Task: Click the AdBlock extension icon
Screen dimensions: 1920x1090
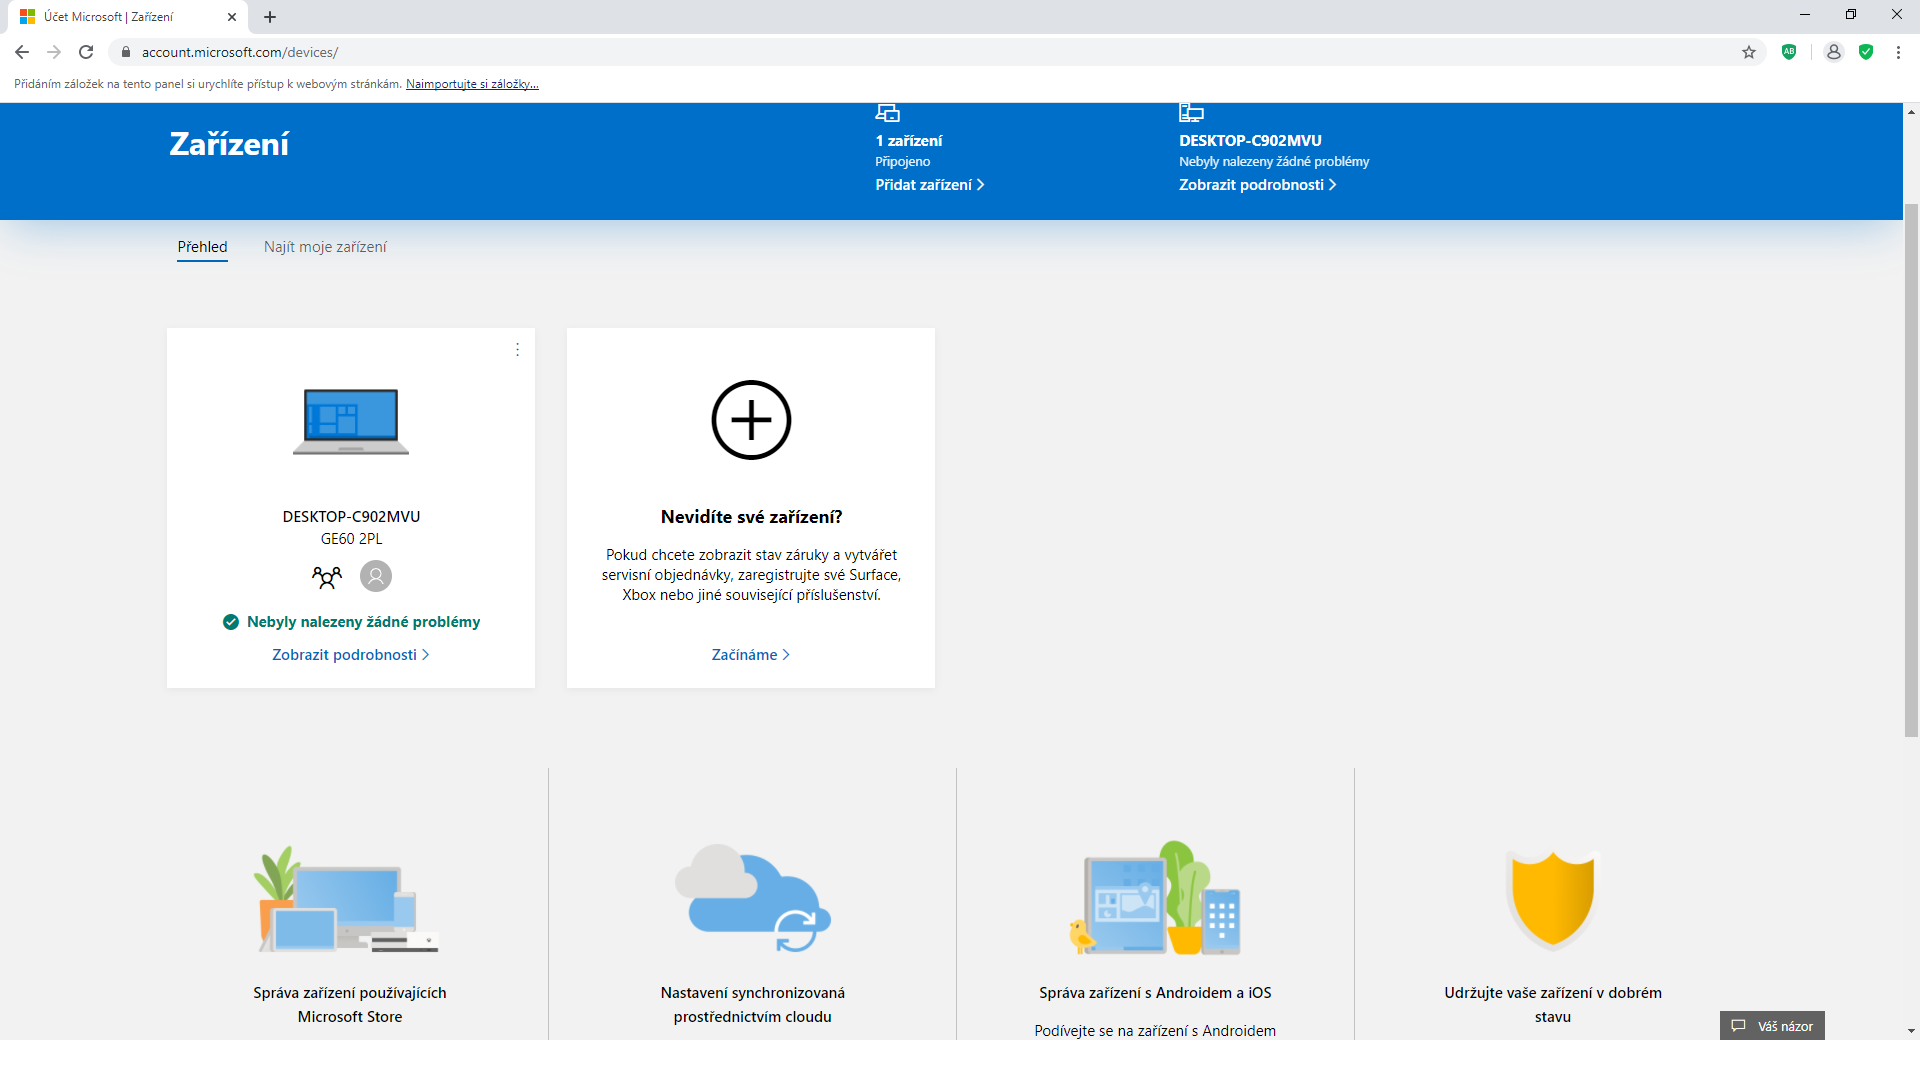Action: click(1789, 52)
